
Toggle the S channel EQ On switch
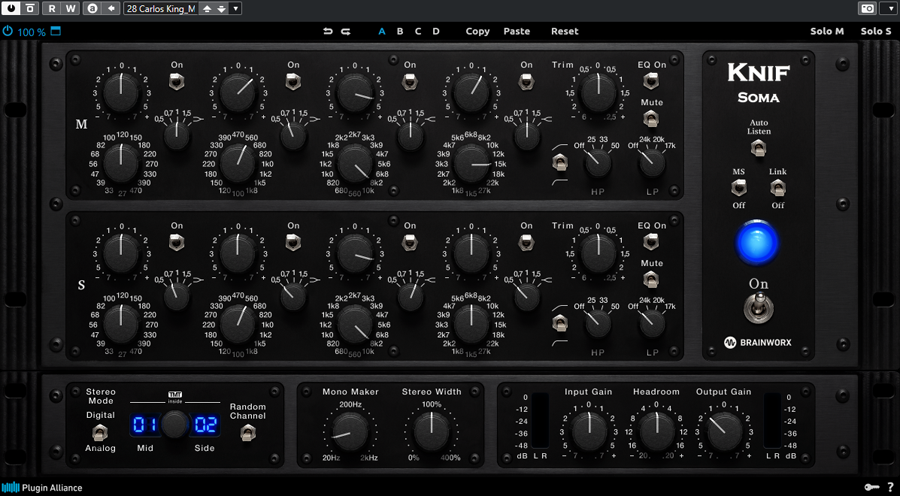click(x=651, y=242)
